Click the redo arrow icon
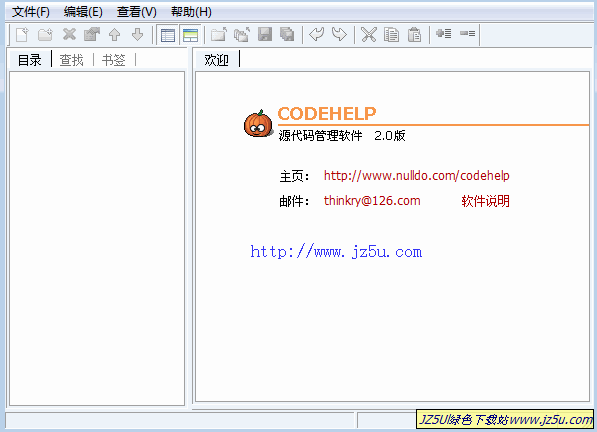Viewport: 597px width, 432px height. 339,34
